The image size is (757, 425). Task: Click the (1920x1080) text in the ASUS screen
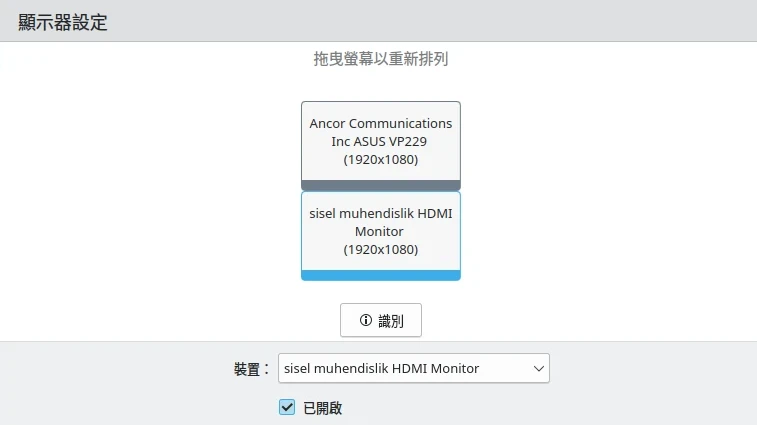tap(380, 159)
